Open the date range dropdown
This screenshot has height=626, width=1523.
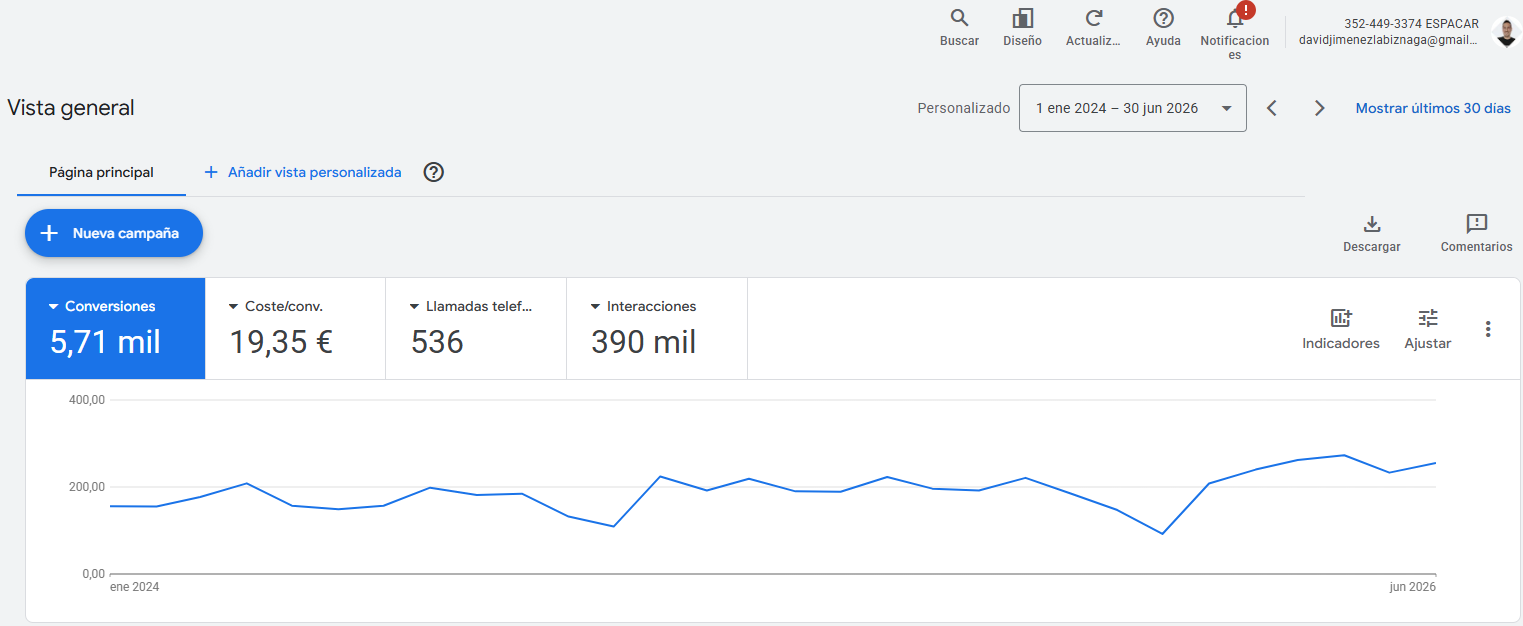pyautogui.click(x=1132, y=108)
